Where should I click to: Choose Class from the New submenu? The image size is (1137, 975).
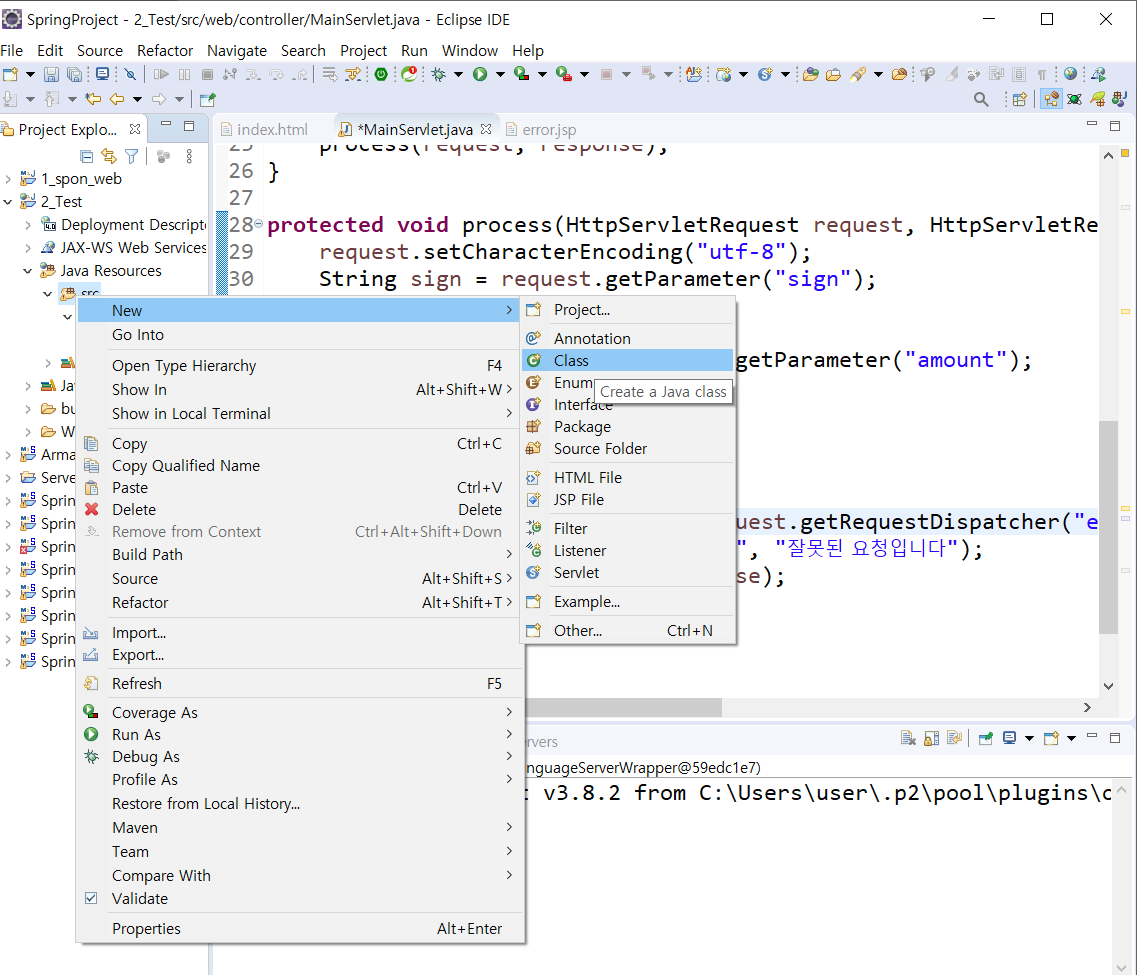pos(627,360)
